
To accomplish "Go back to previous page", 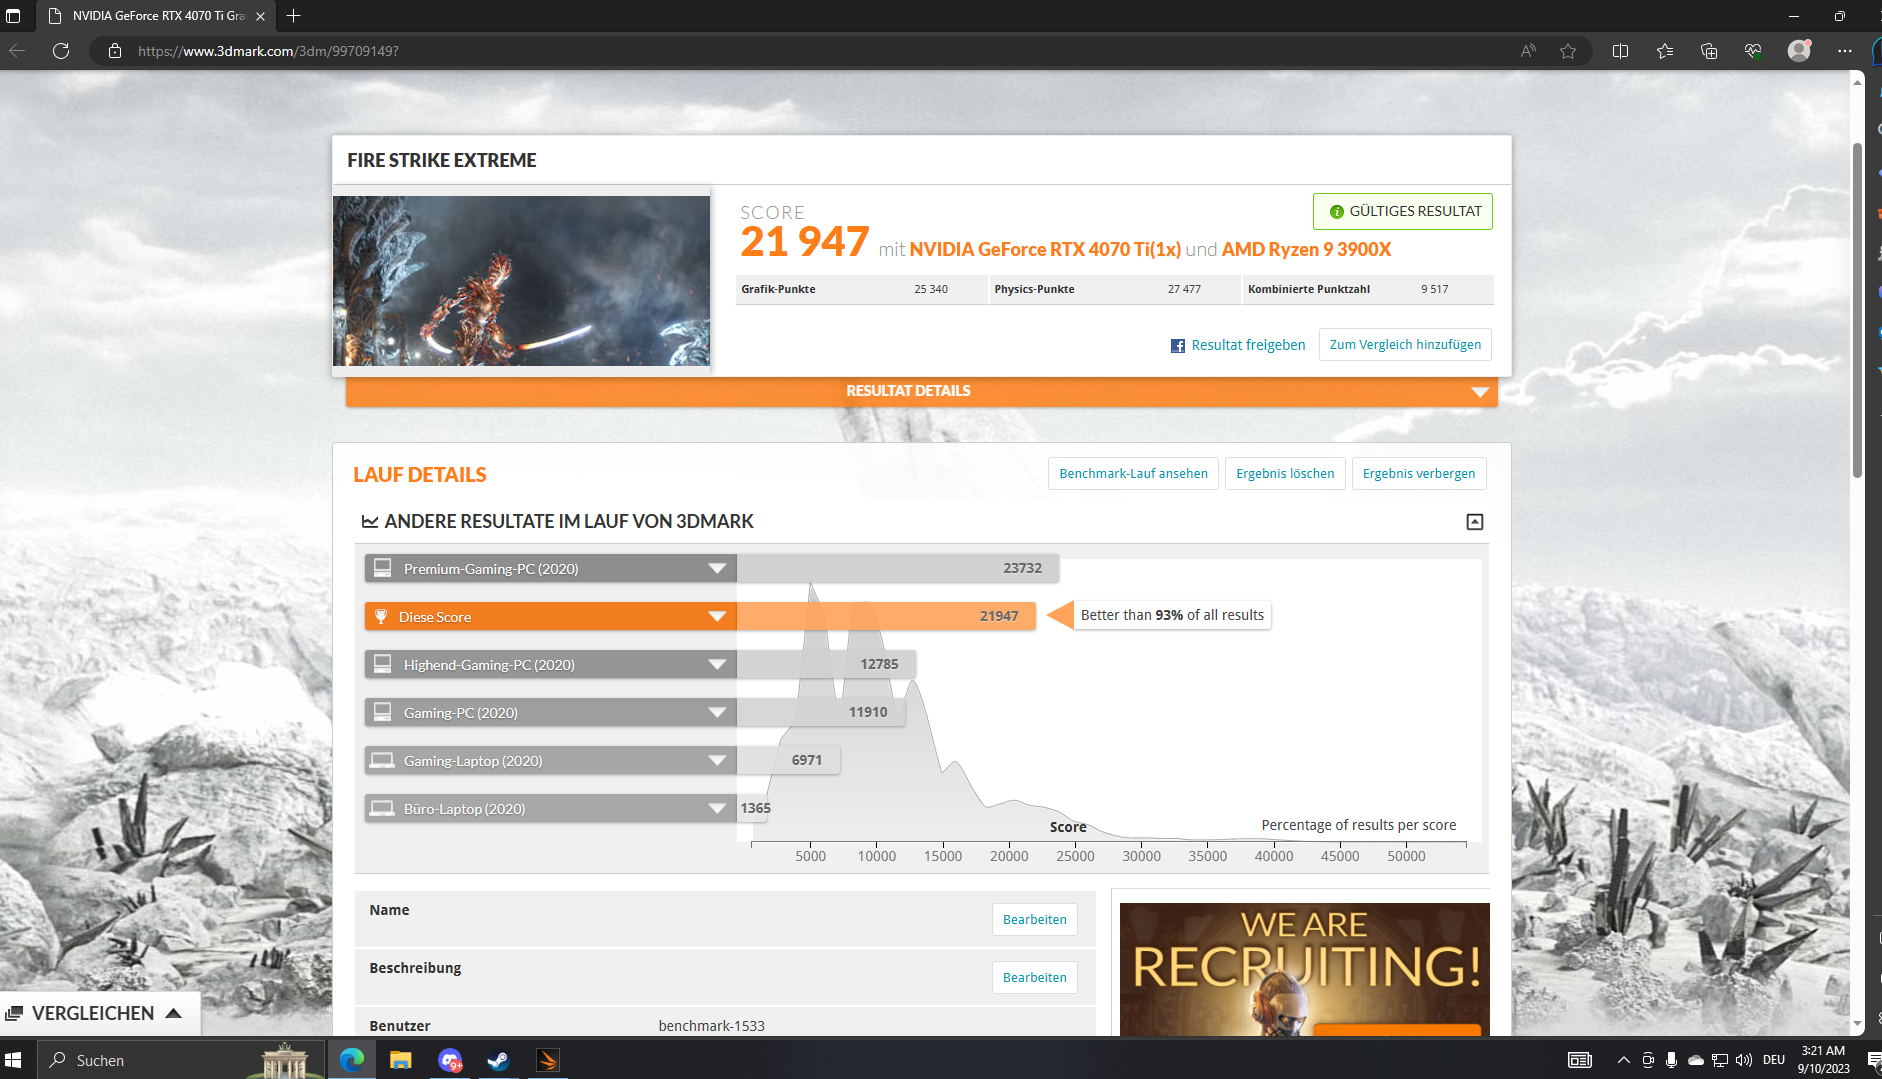I will 17,51.
